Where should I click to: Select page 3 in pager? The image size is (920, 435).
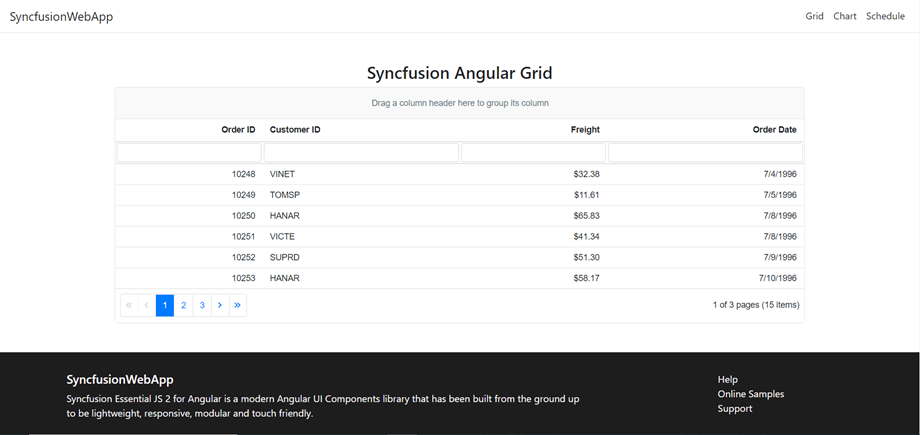click(202, 305)
